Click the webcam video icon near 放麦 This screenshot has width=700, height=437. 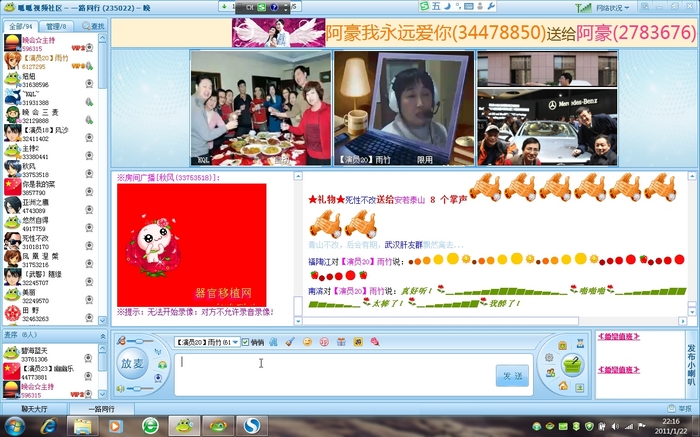[x=158, y=378]
